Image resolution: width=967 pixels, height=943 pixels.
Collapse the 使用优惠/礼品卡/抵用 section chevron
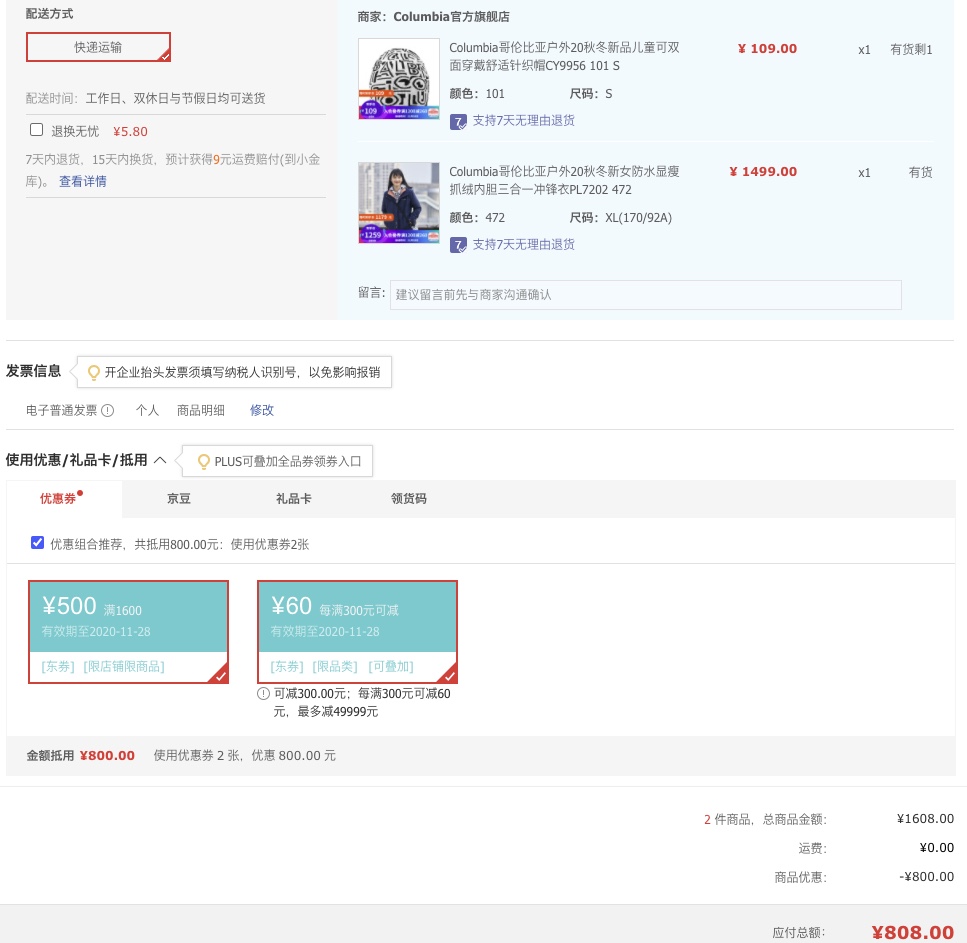160,460
